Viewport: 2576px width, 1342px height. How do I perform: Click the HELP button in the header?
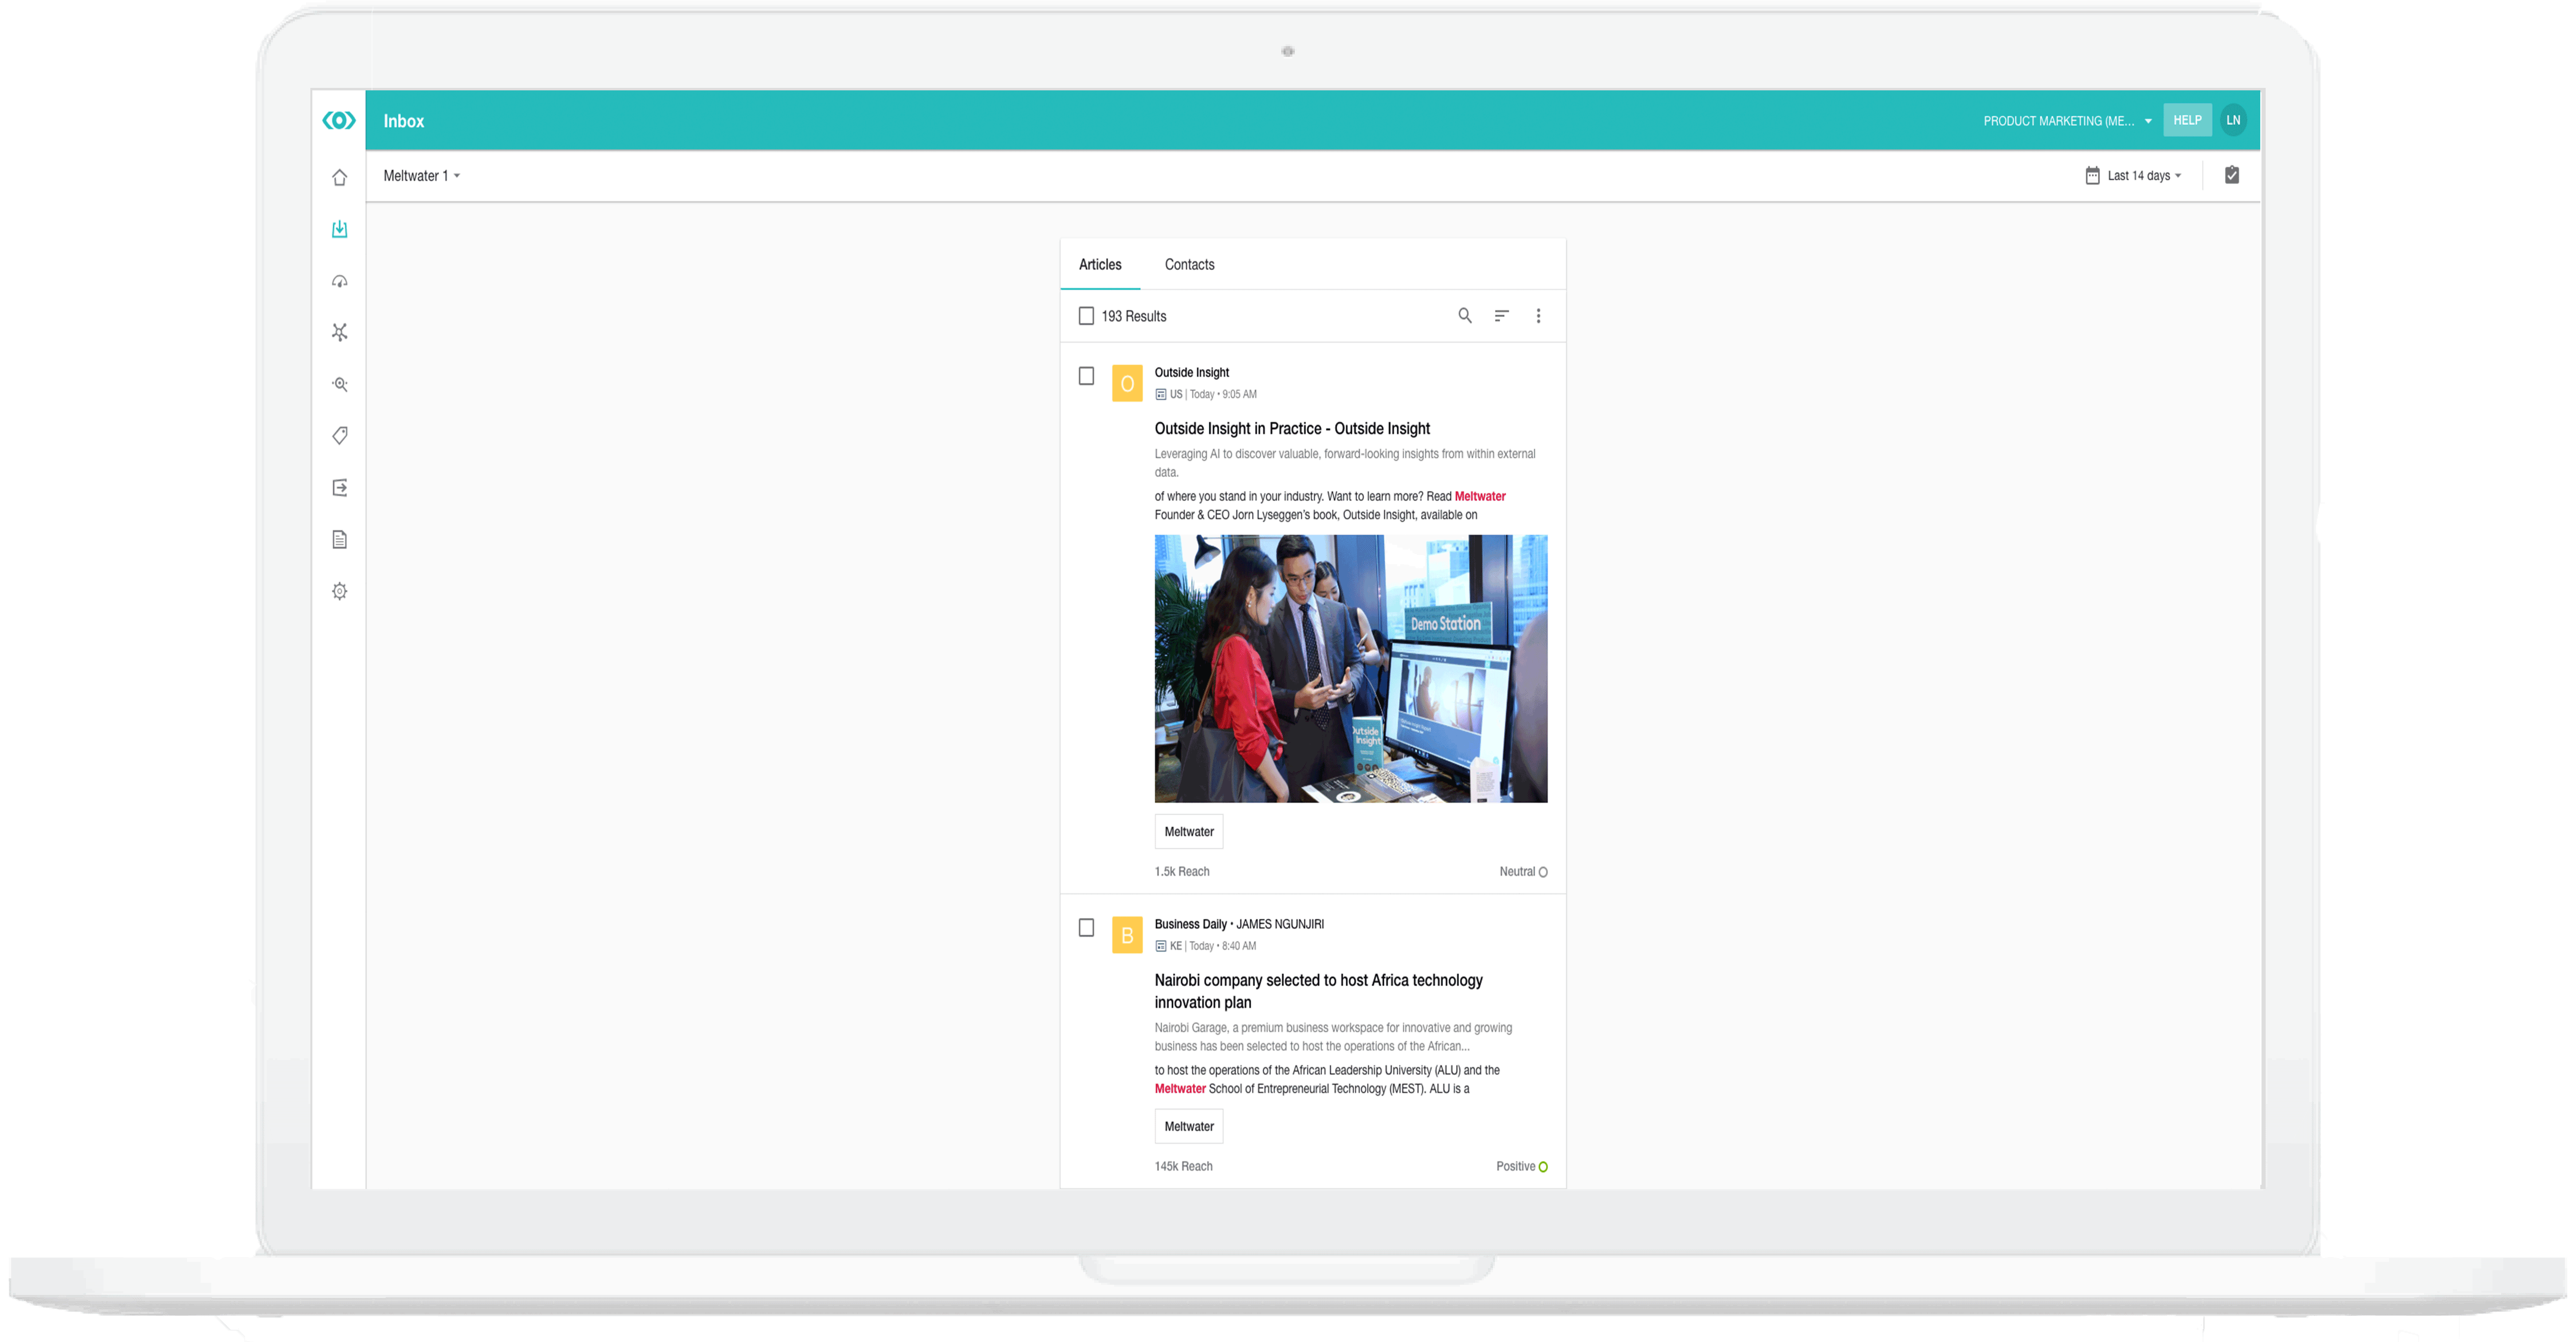[x=2186, y=120]
